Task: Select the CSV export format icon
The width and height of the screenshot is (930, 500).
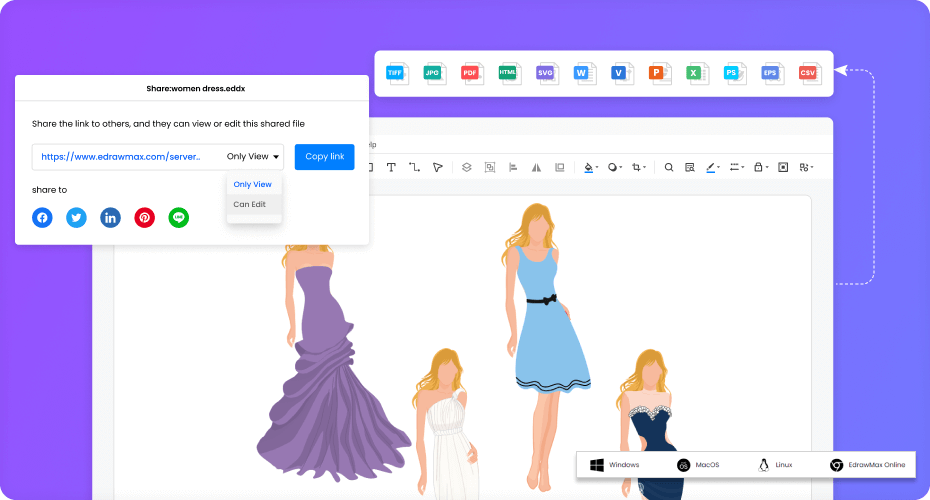Action: [x=810, y=74]
